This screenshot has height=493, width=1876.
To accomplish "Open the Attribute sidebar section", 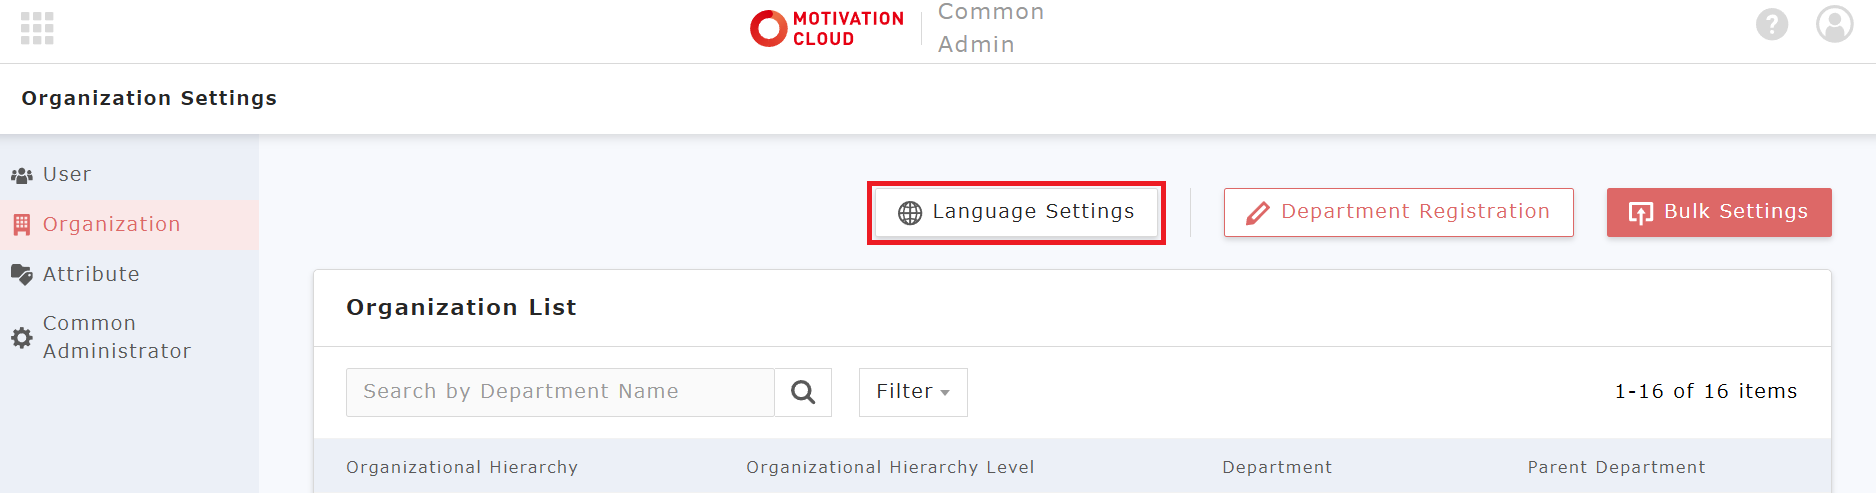I will [91, 275].
